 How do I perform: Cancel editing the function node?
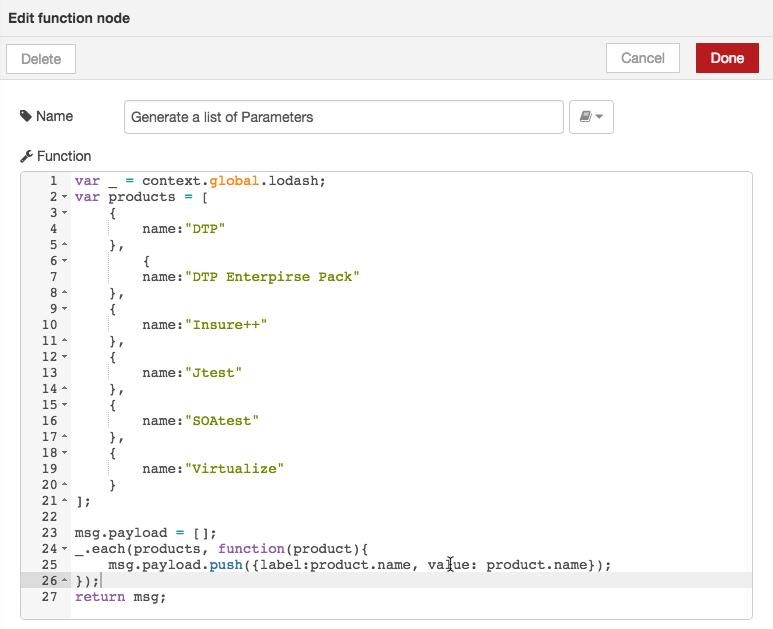pos(643,58)
